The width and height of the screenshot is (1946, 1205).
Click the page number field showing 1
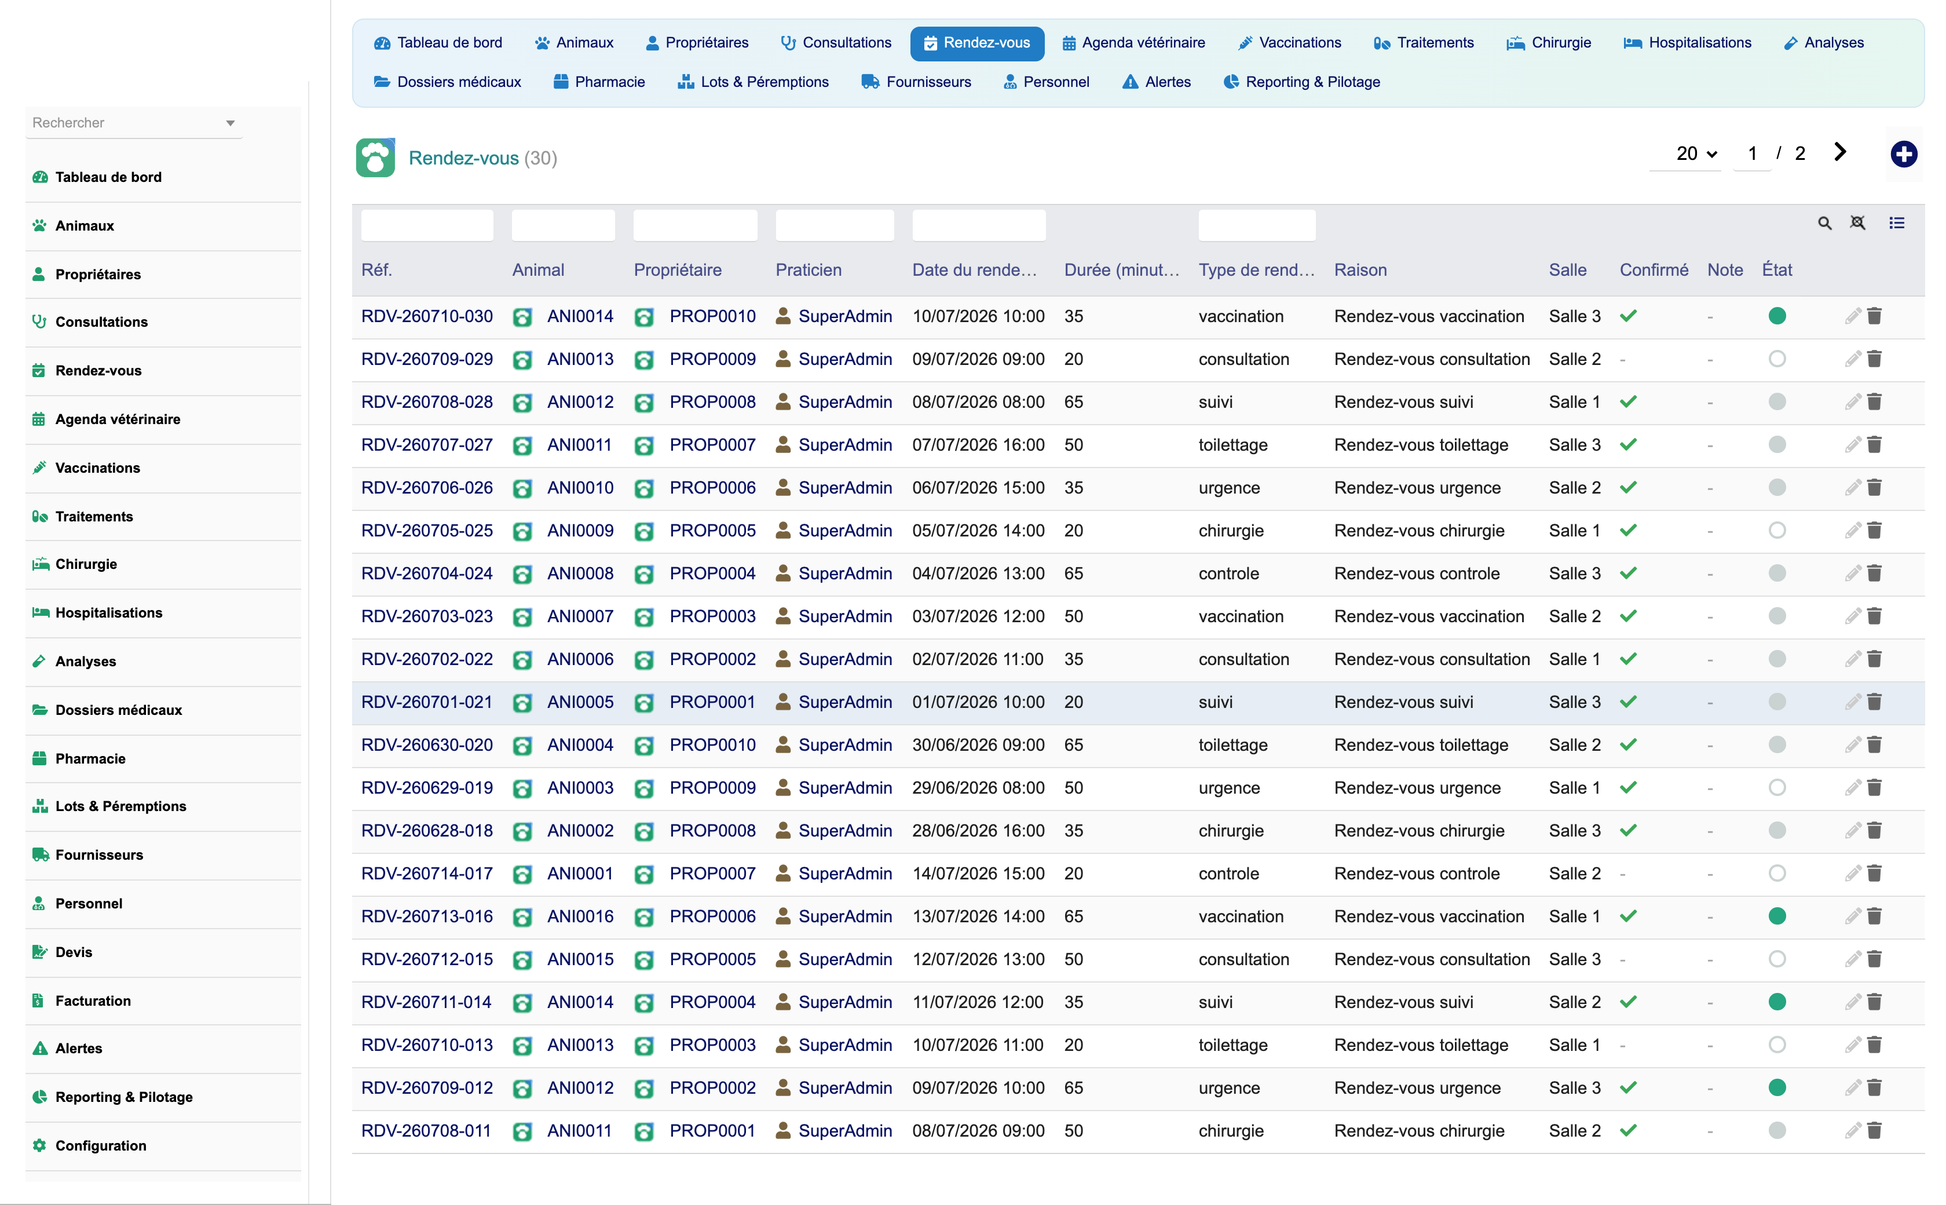tap(1752, 154)
